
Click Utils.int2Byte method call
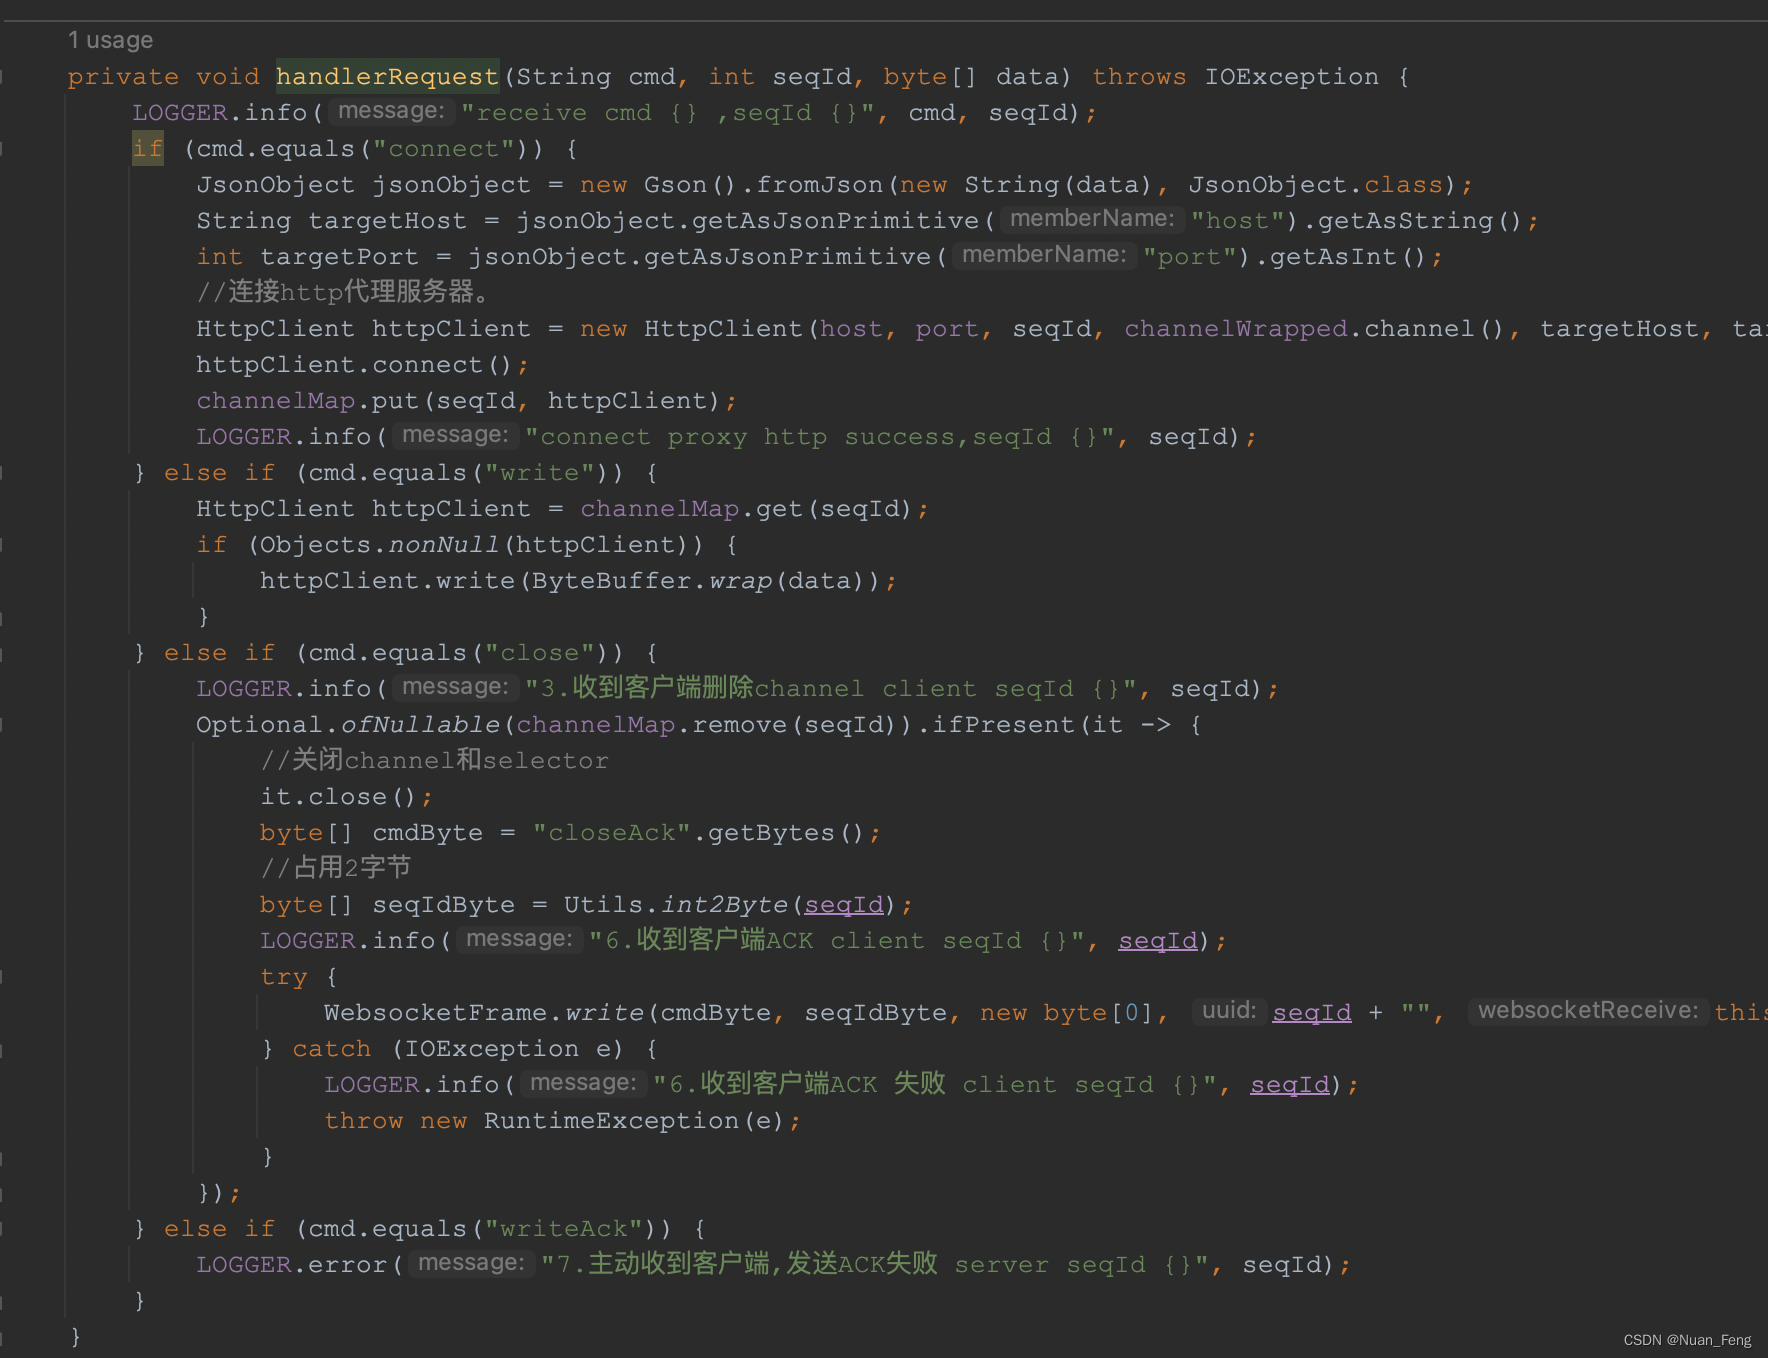pos(675,905)
